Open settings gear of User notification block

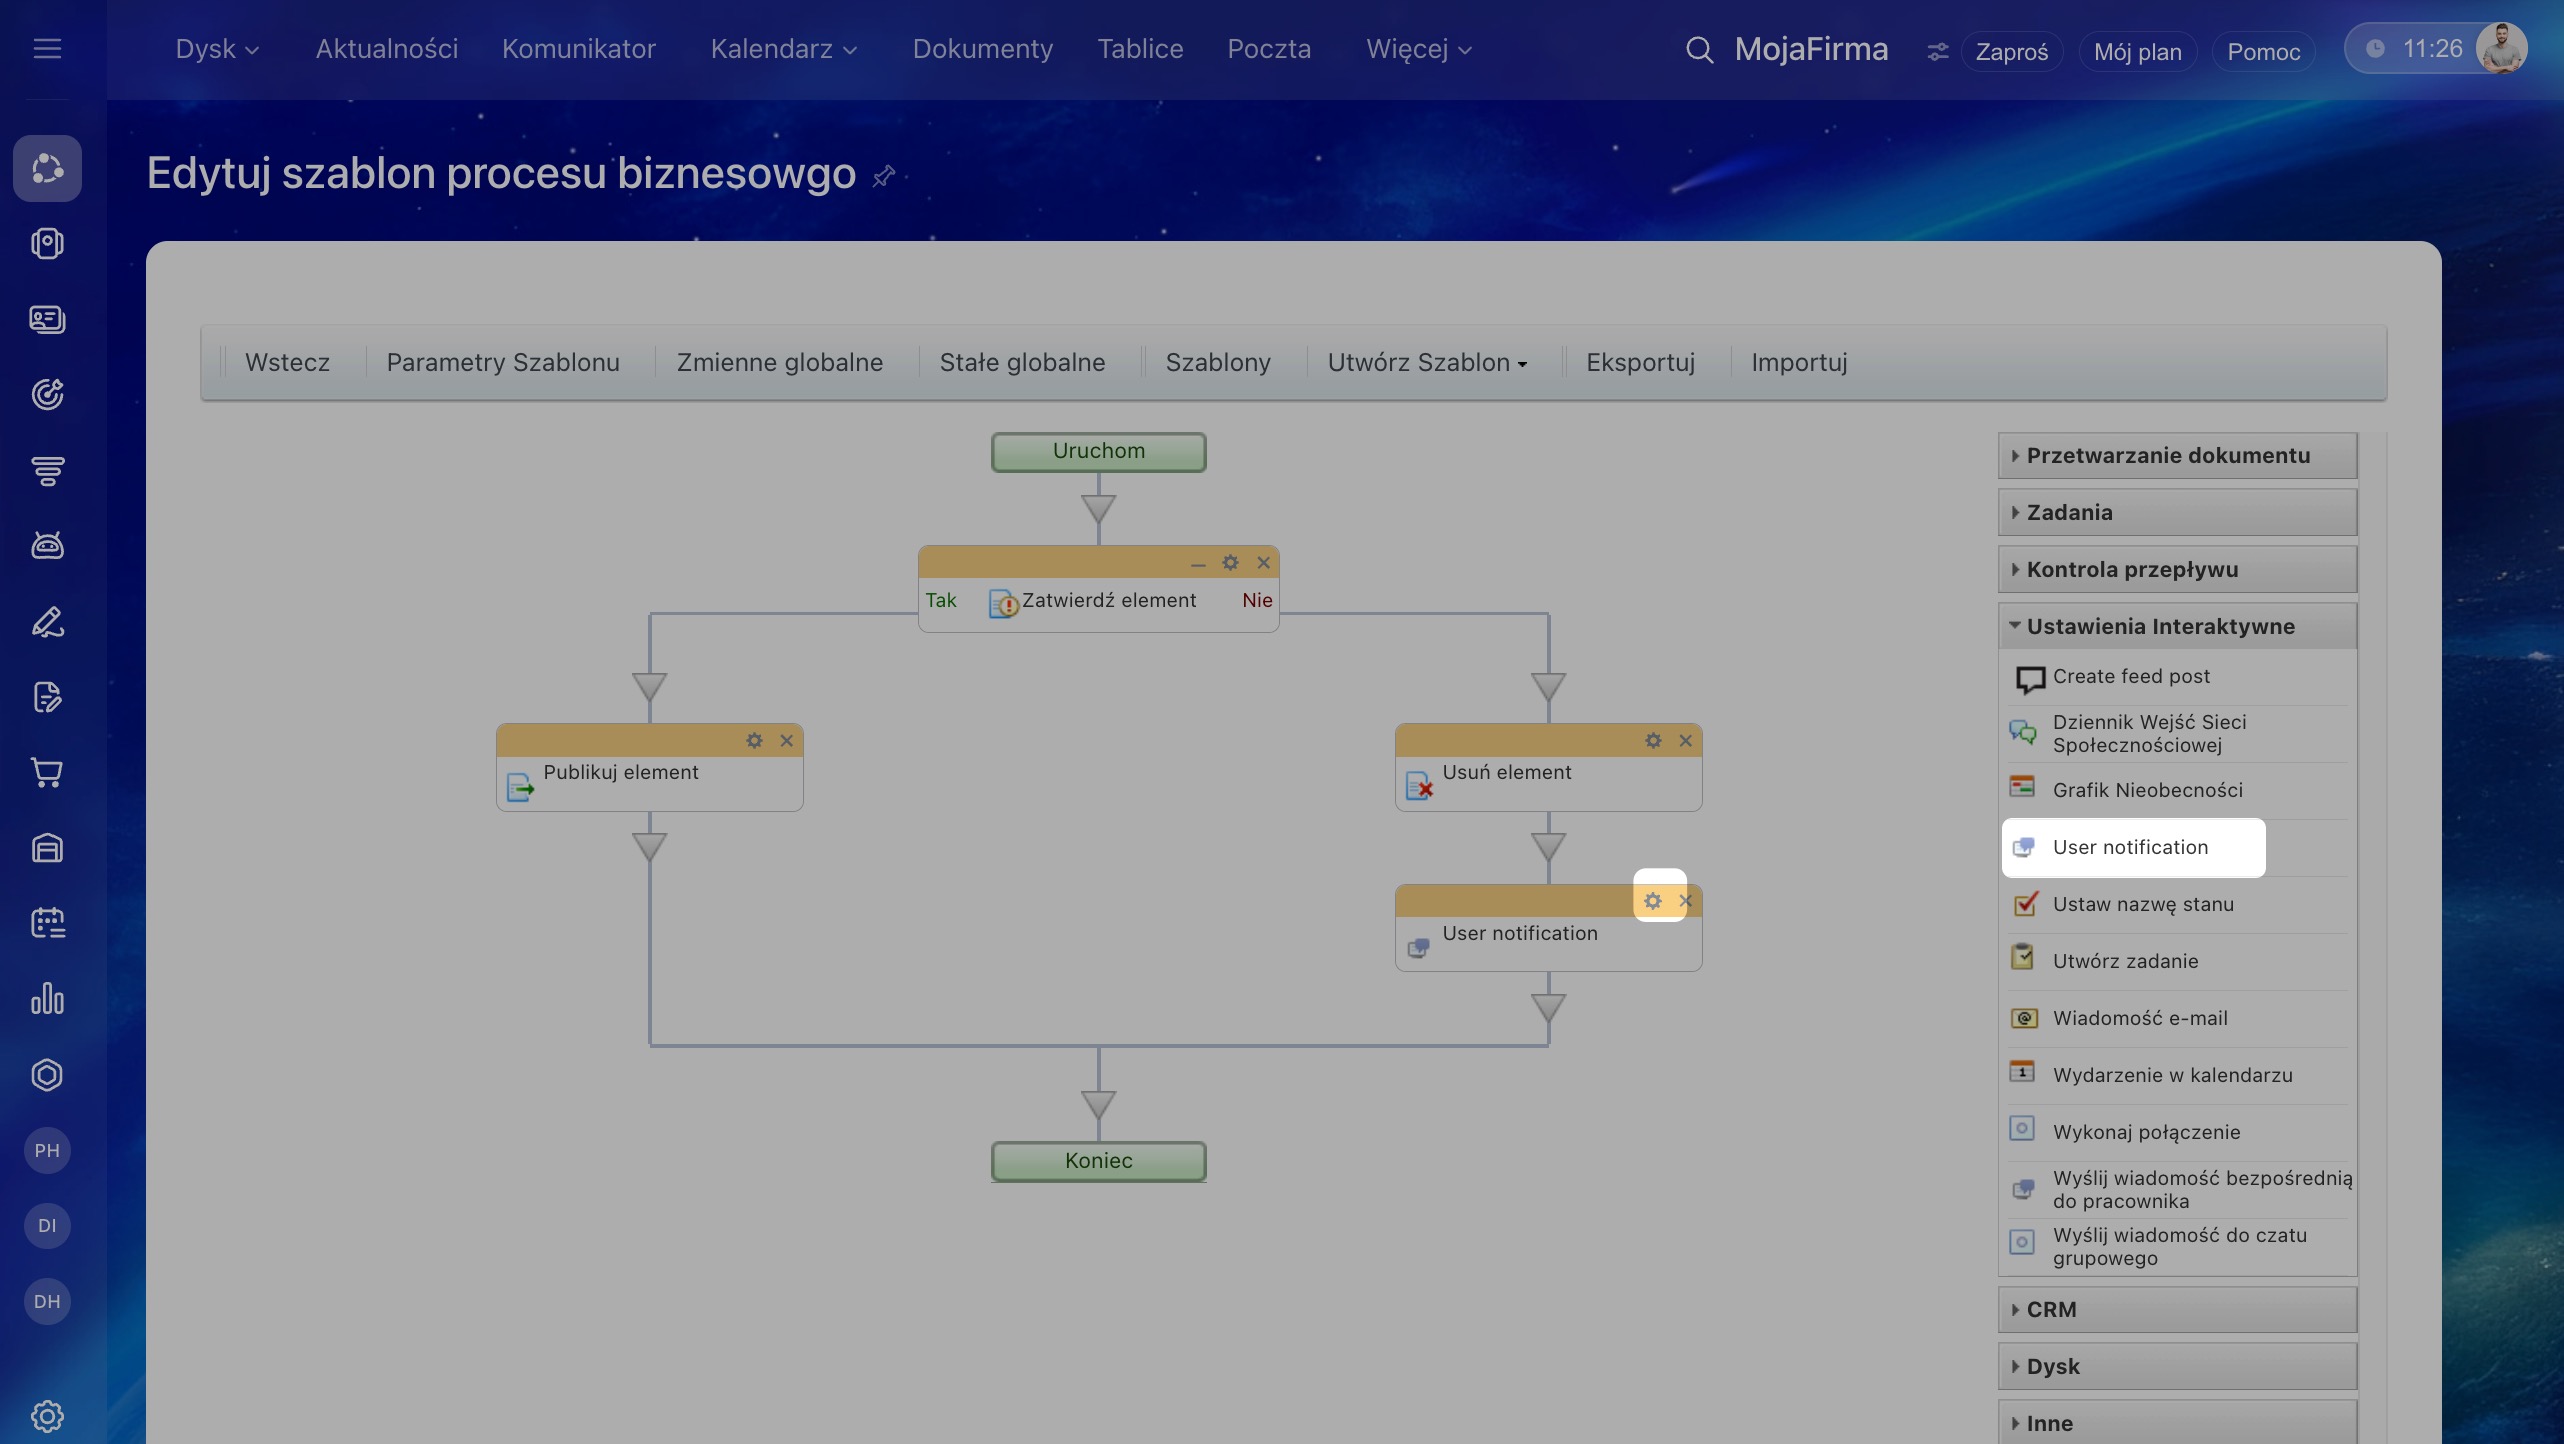coord(1653,901)
